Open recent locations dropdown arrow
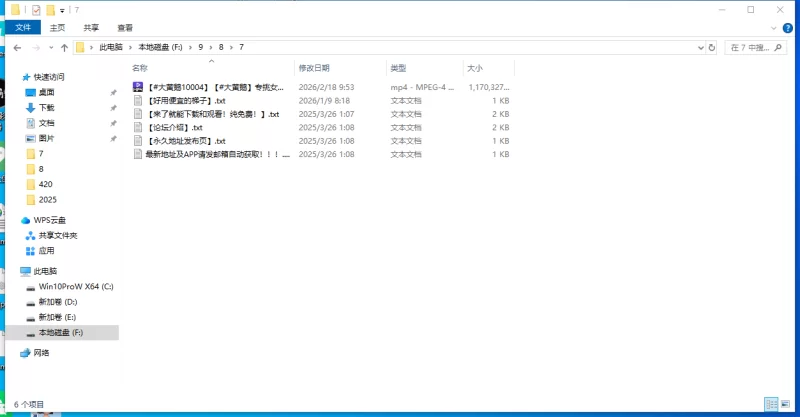Viewport: 800px width, 417px height. tap(51, 47)
